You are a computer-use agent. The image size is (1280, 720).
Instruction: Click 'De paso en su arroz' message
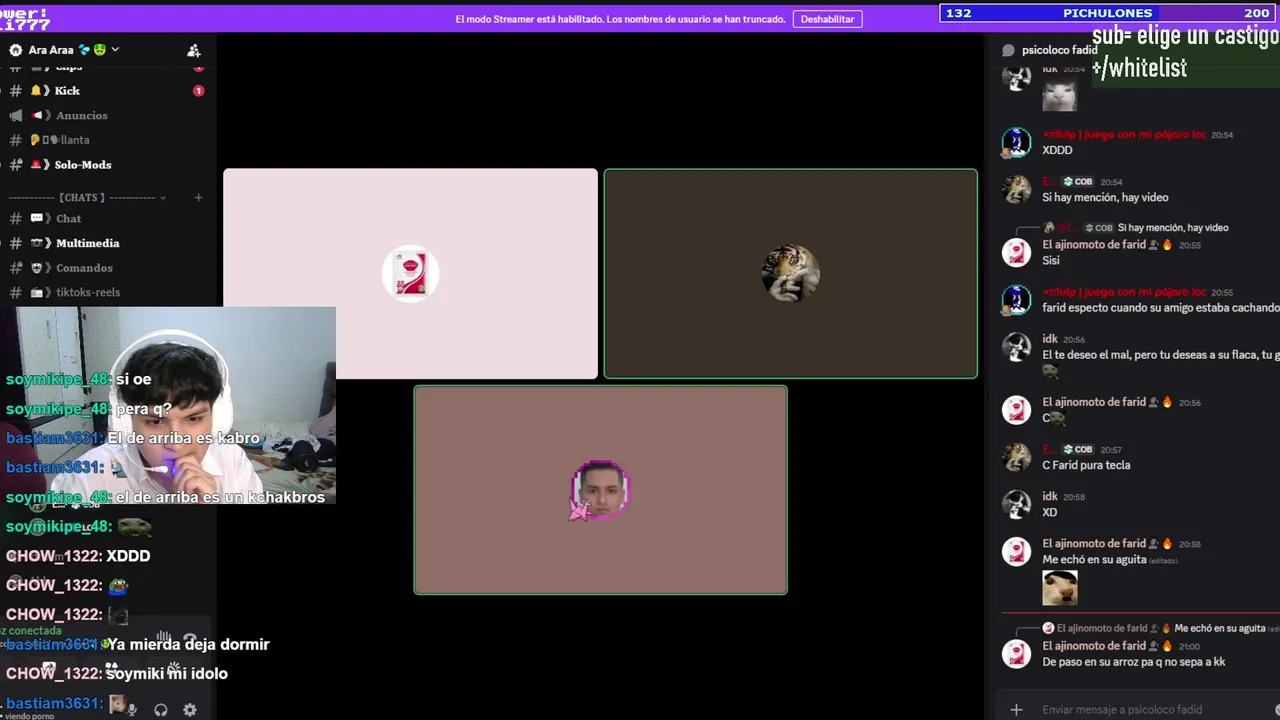coord(1133,662)
